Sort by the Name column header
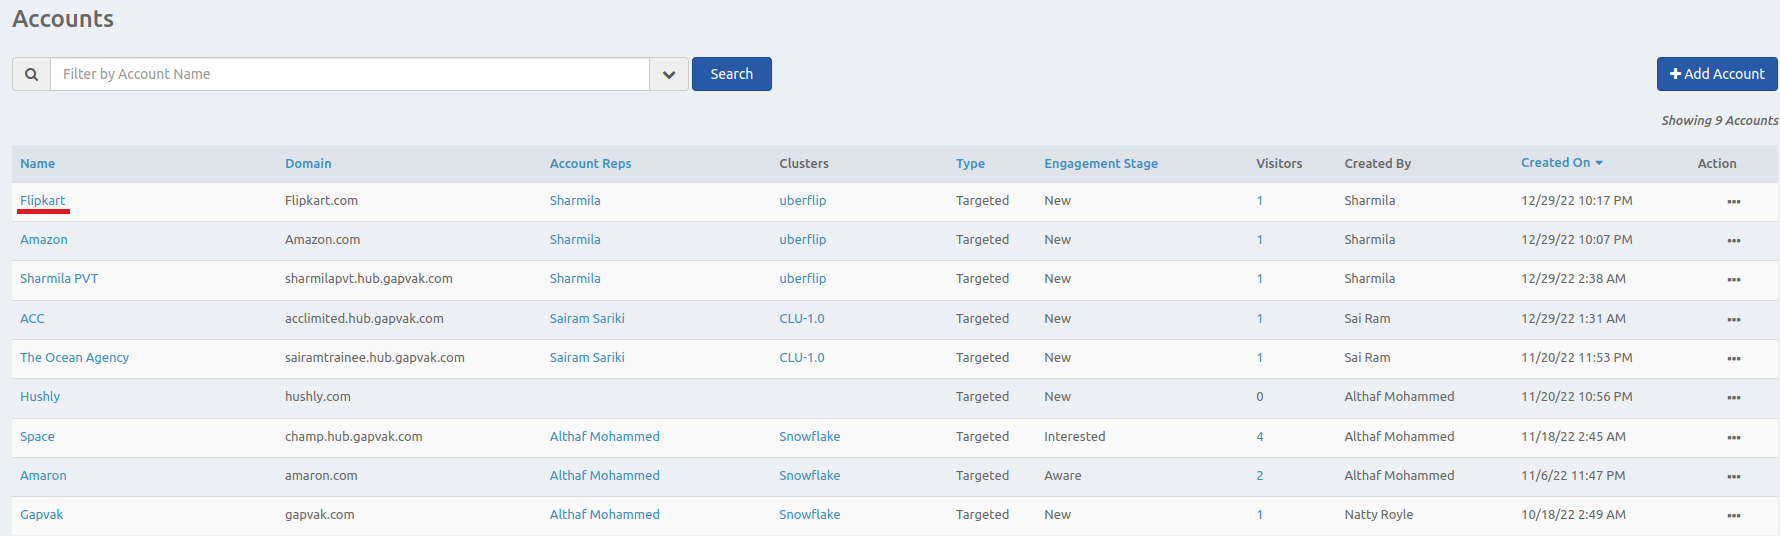The image size is (1780, 536). pos(38,164)
